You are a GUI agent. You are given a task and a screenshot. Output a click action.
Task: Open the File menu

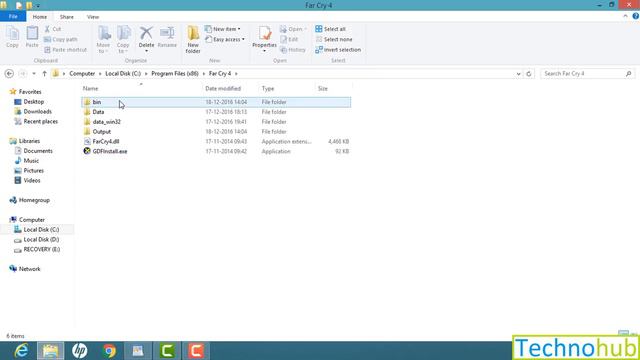(13, 17)
